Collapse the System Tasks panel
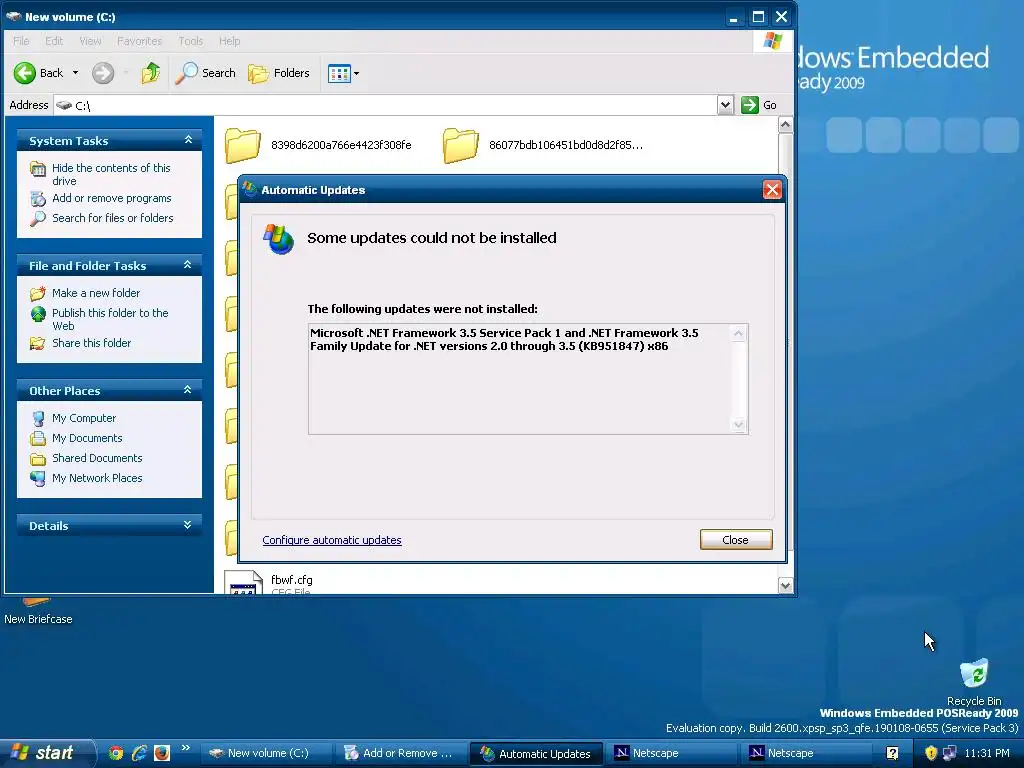 (x=188, y=140)
